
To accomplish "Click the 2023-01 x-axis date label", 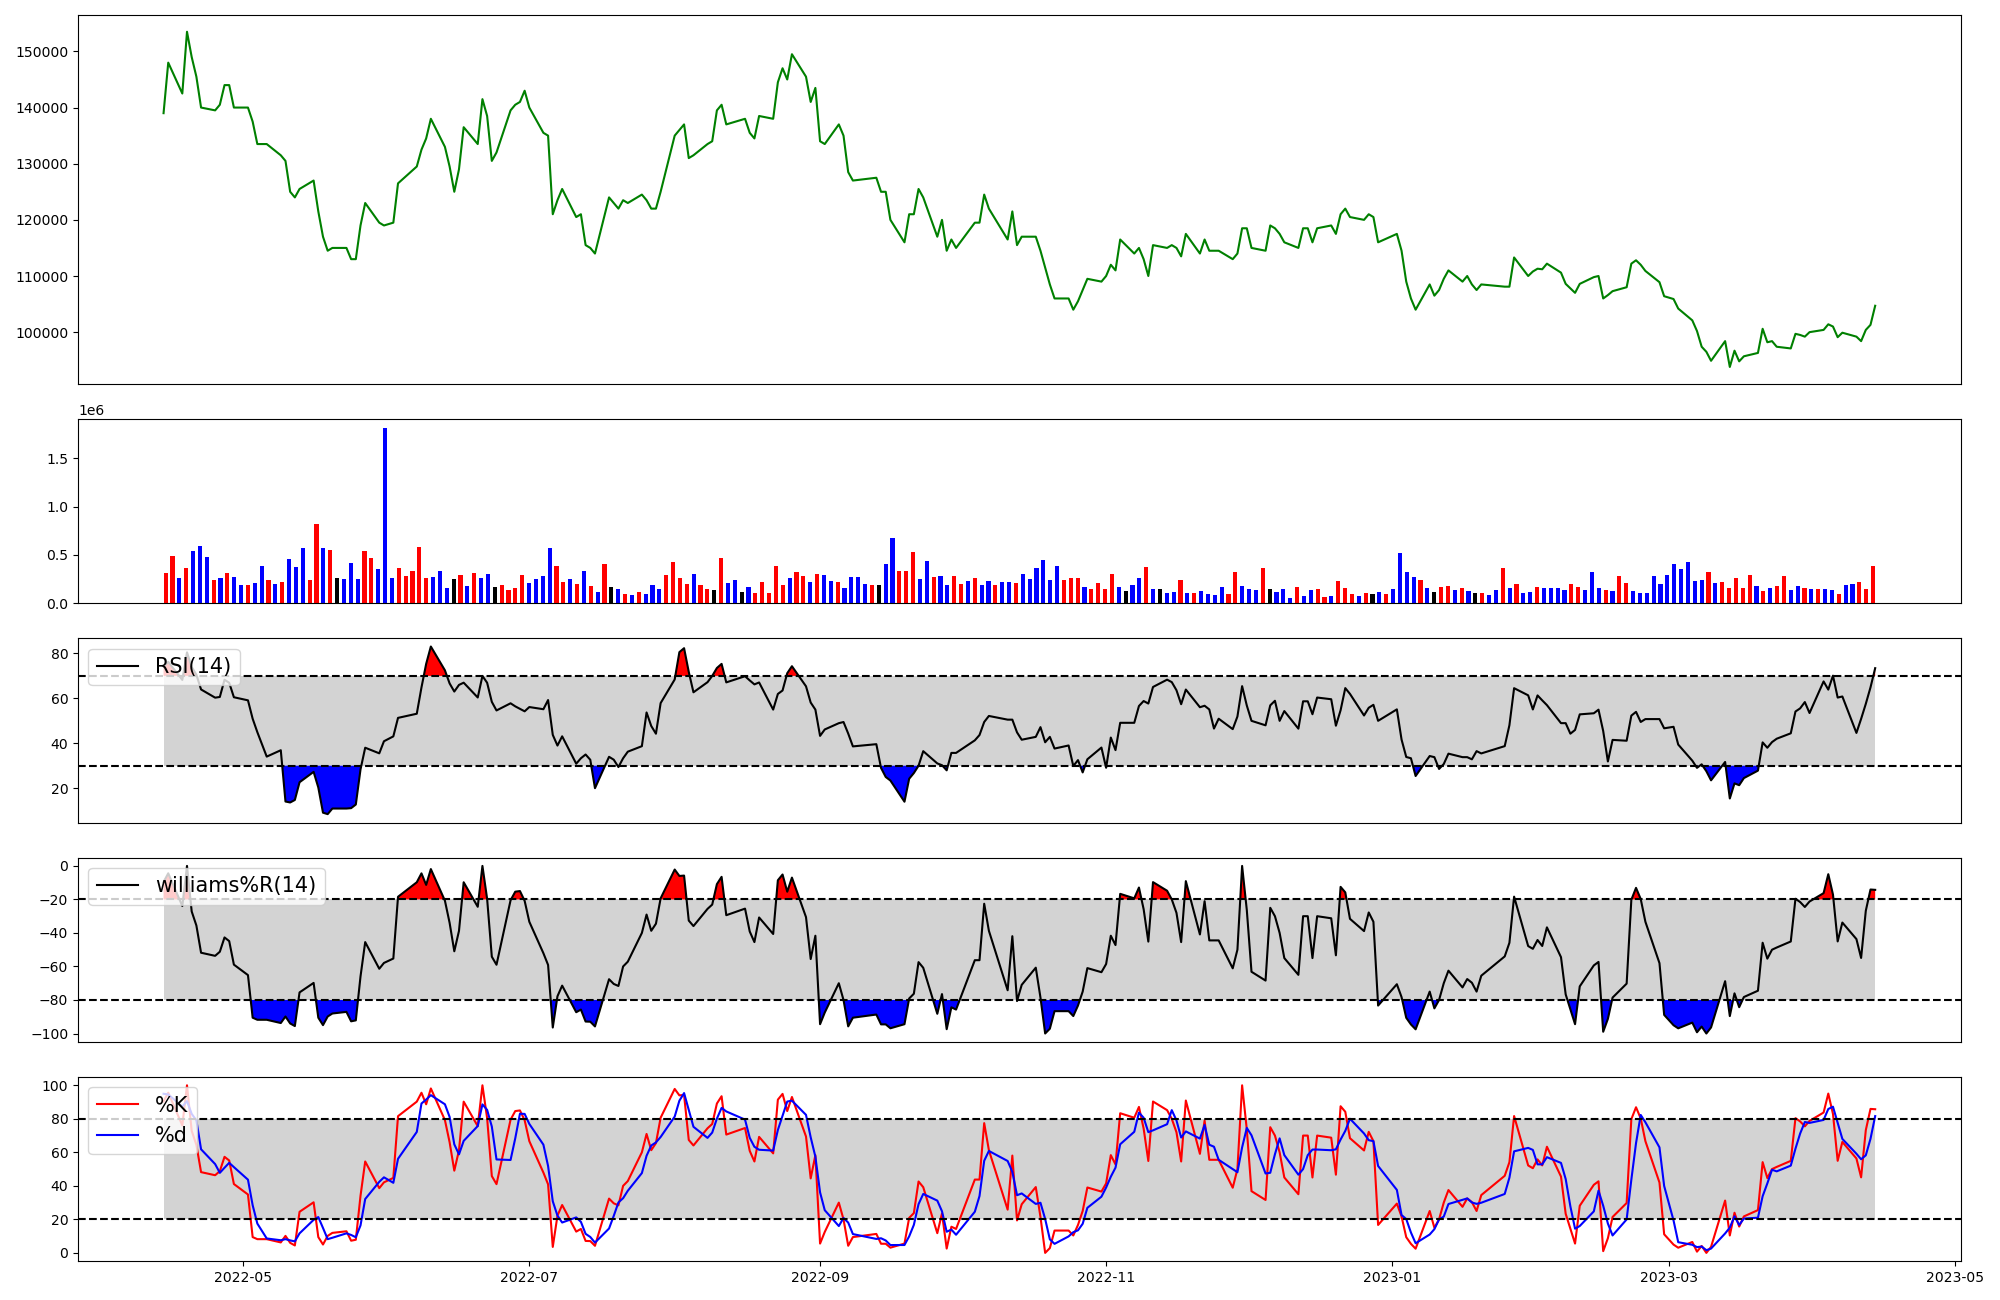I will tap(1392, 1277).
